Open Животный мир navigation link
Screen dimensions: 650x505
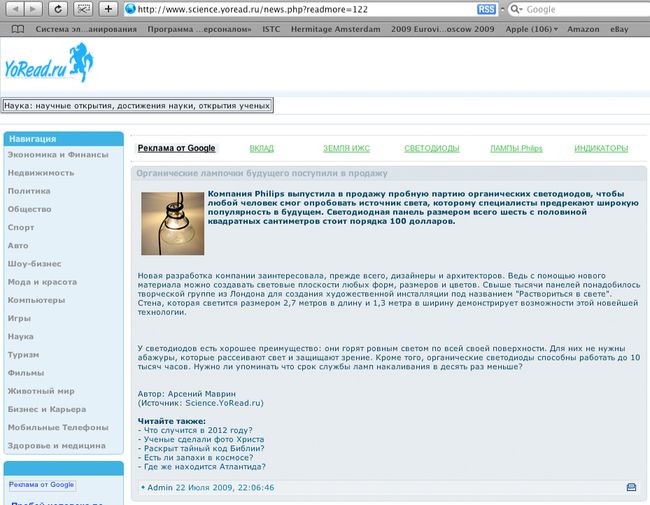pyautogui.click(x=41, y=391)
